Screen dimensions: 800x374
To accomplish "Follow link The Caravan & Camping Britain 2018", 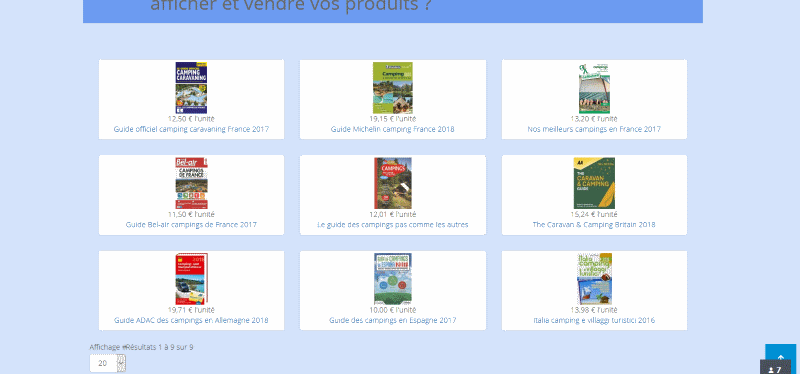I will (x=594, y=225).
